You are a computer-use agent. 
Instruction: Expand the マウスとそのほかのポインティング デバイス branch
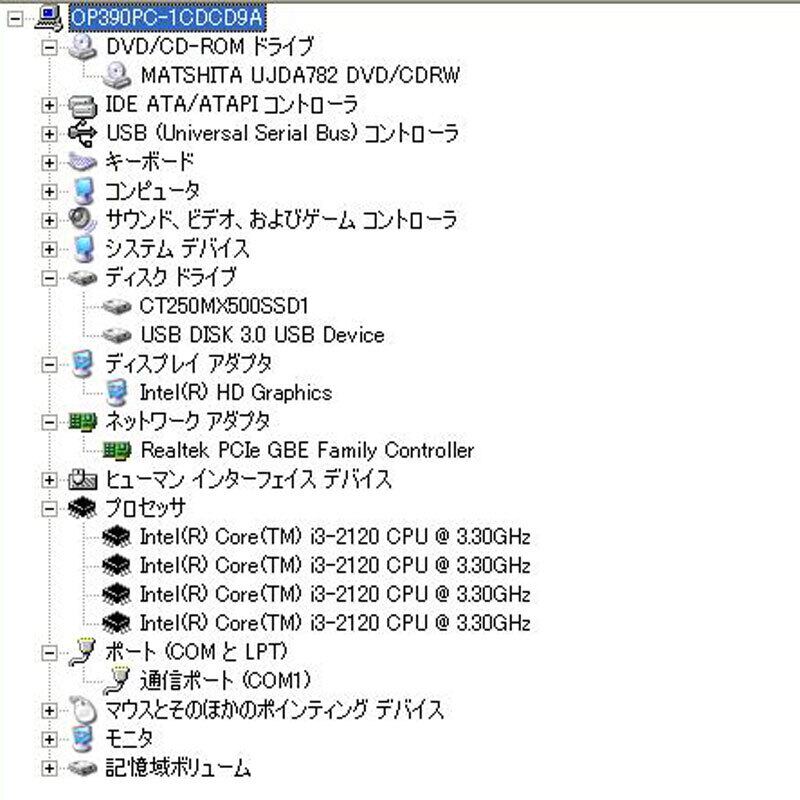49,710
